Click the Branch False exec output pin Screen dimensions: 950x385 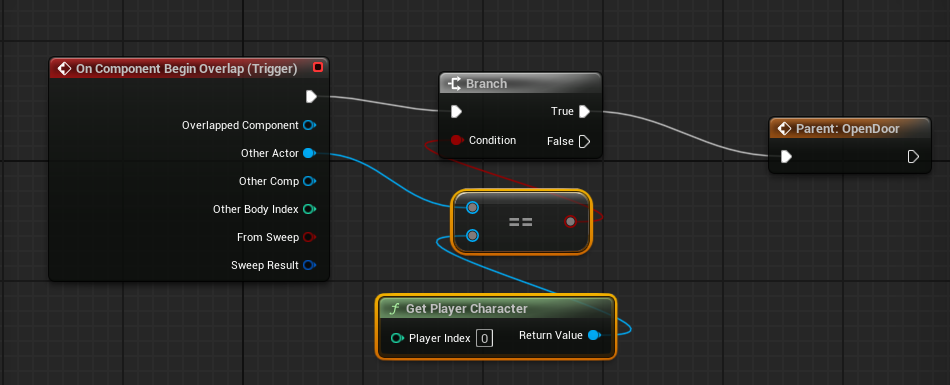coord(584,141)
